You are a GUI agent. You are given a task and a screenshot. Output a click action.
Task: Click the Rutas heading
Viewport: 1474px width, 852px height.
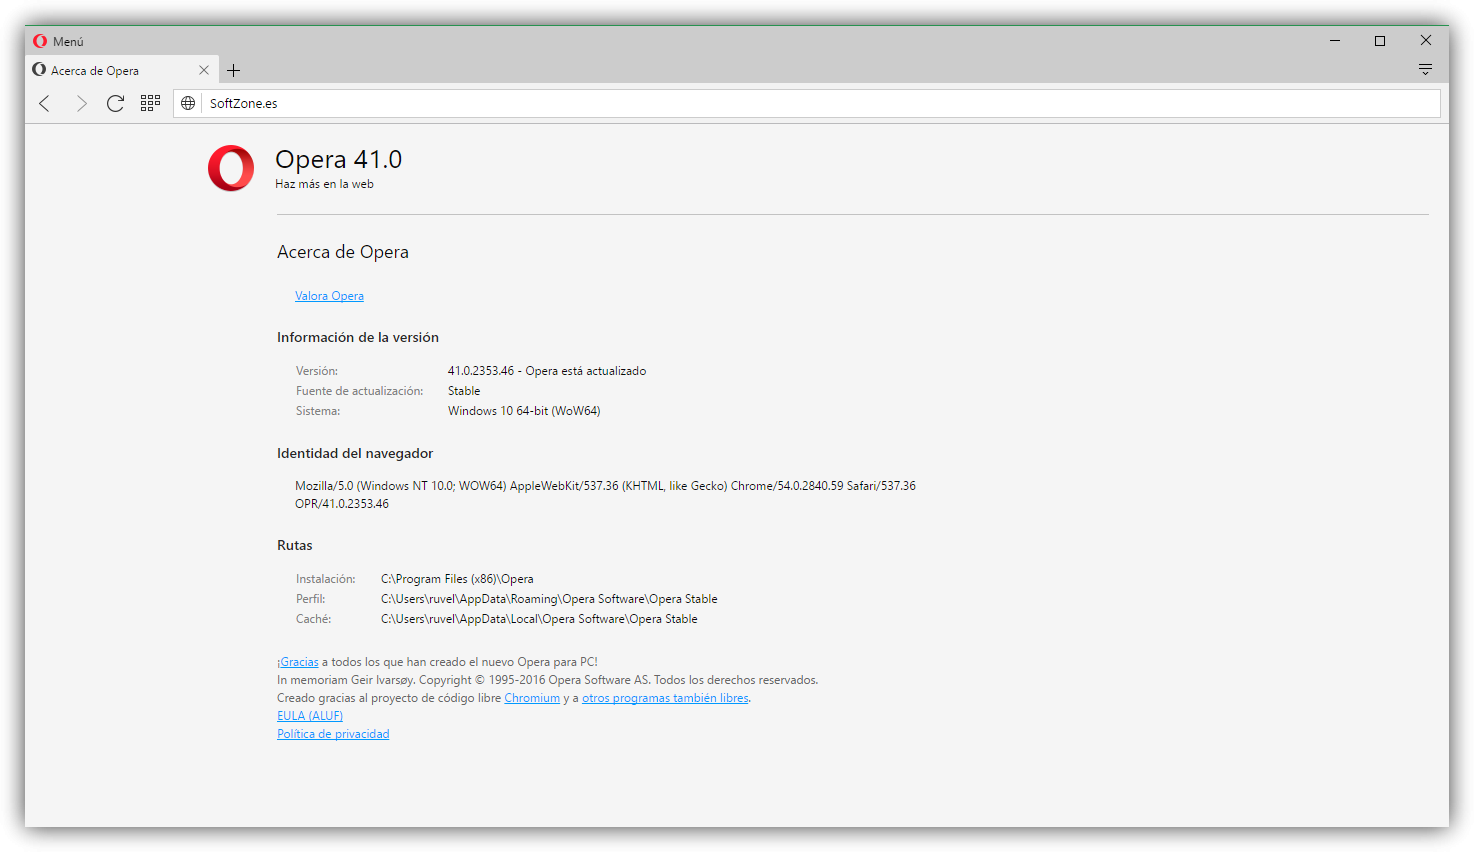(x=295, y=546)
